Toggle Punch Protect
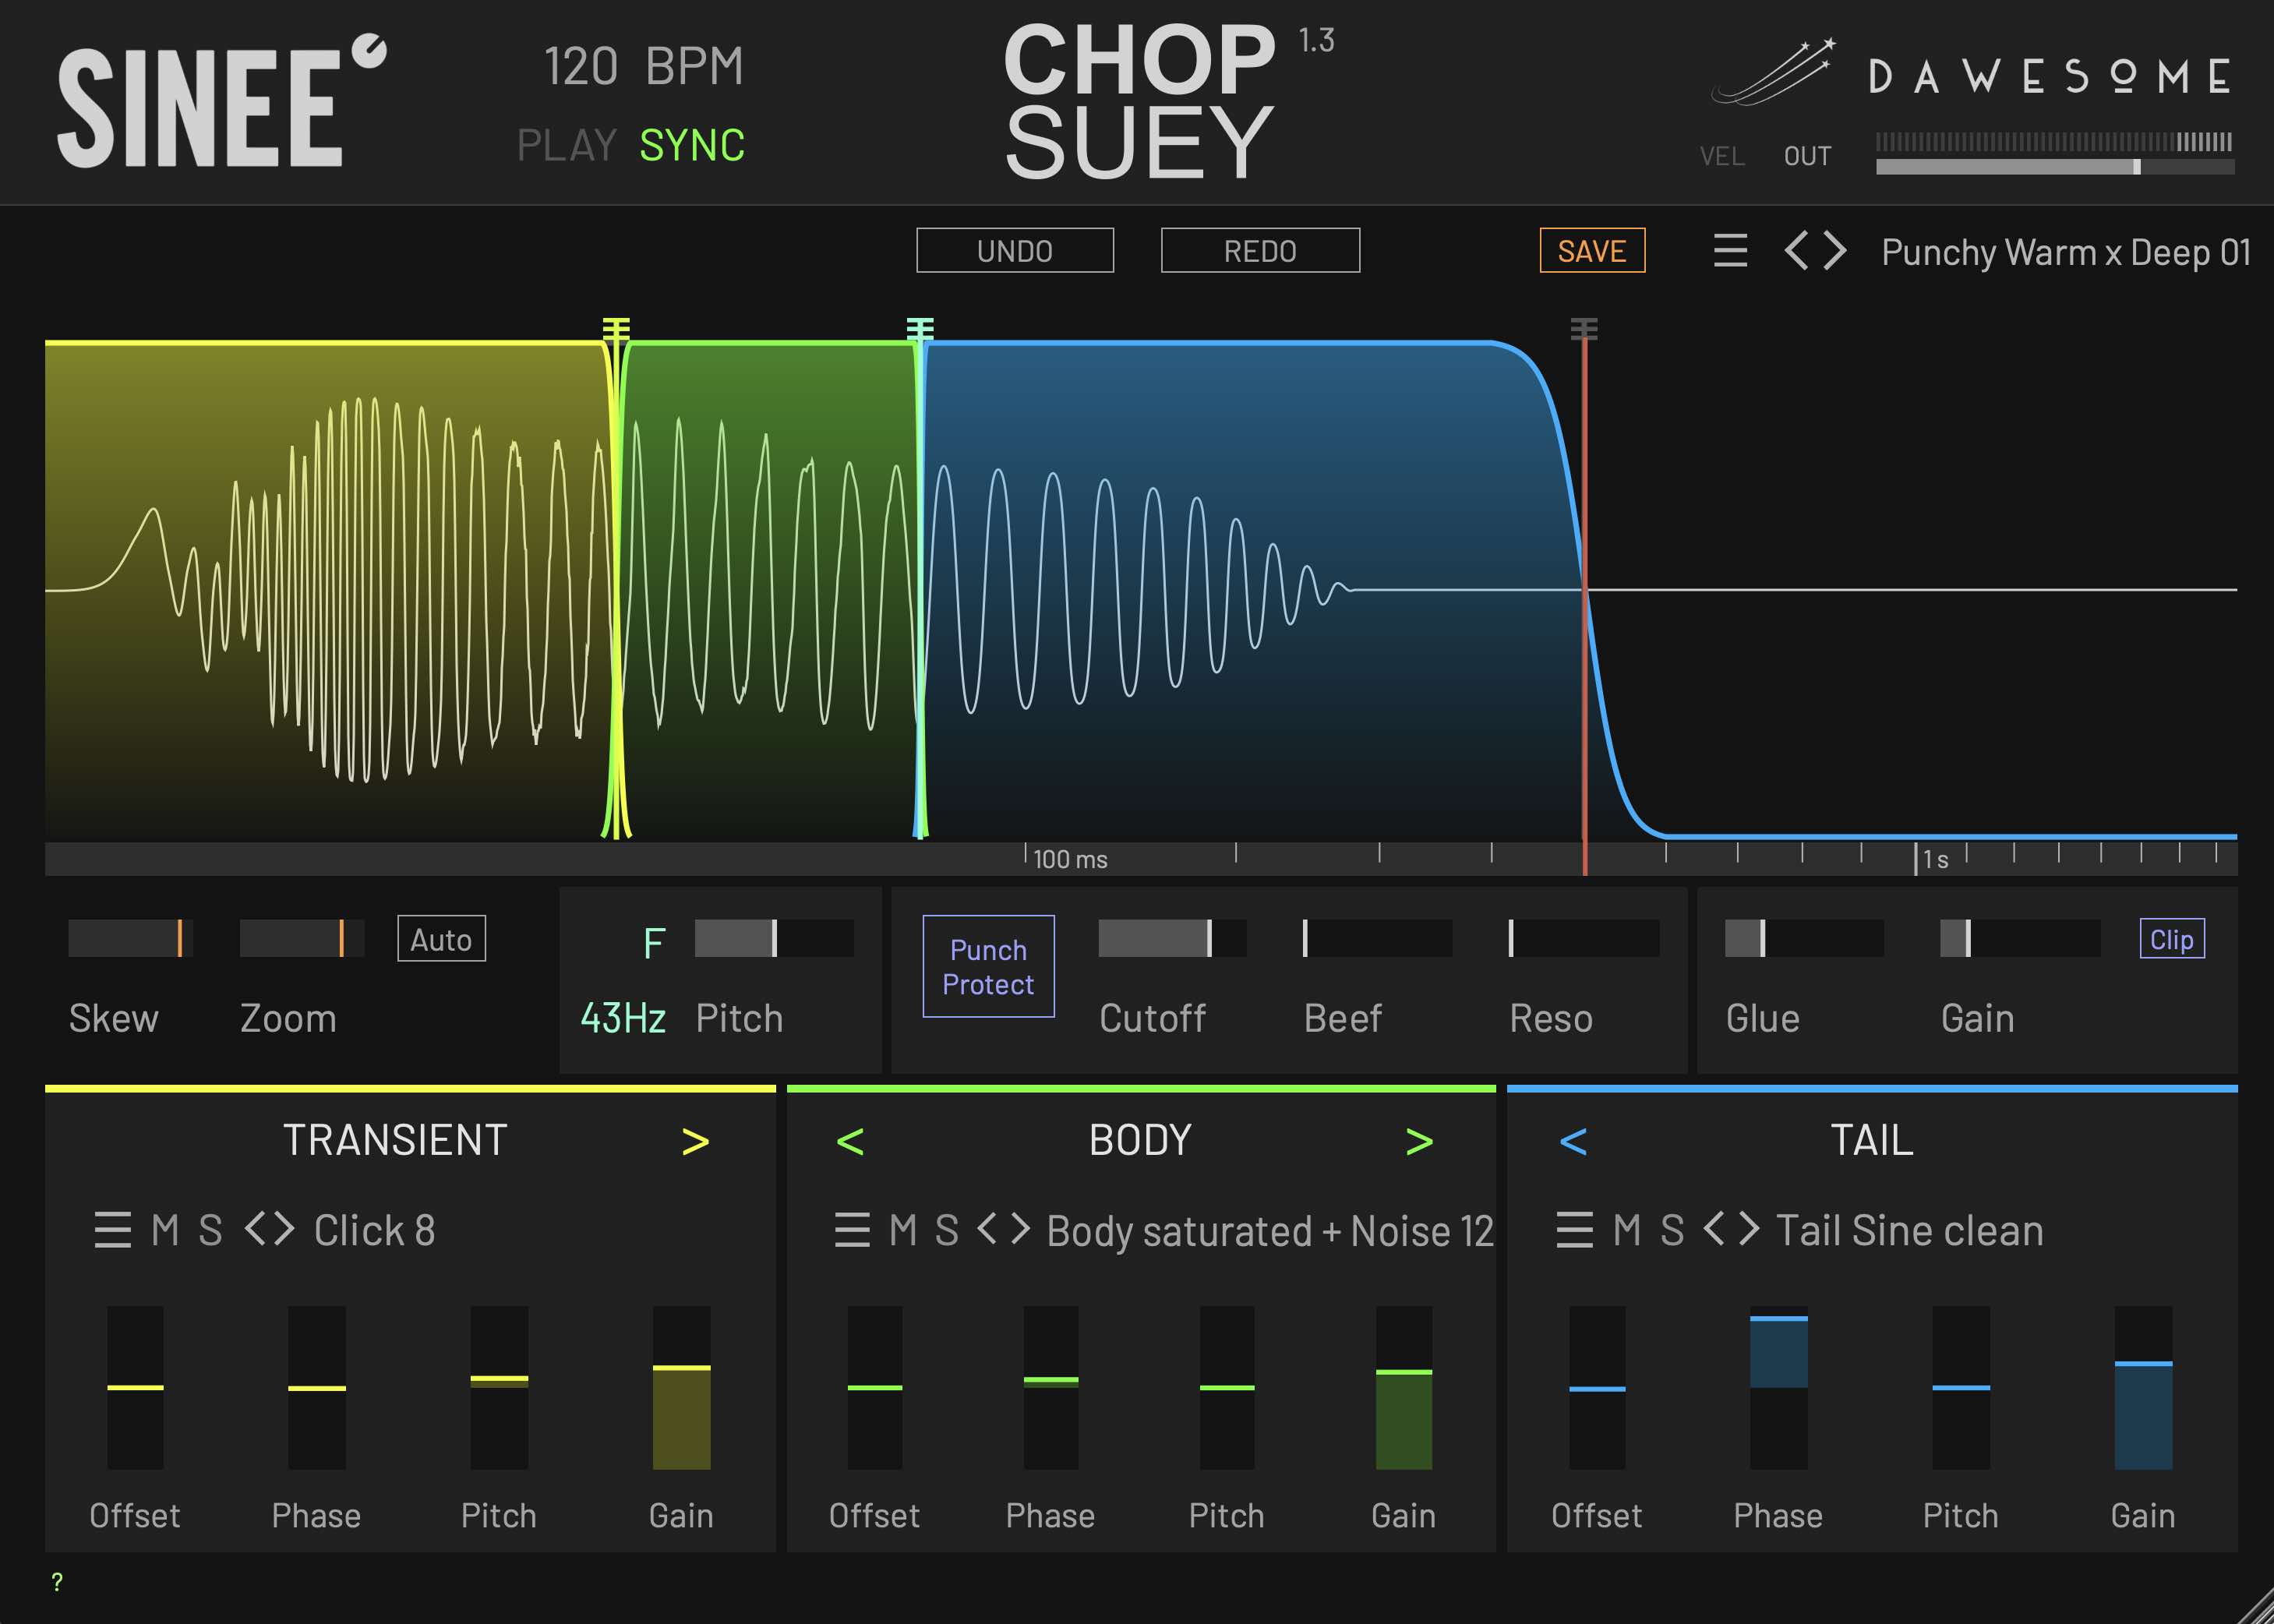 tap(988, 966)
